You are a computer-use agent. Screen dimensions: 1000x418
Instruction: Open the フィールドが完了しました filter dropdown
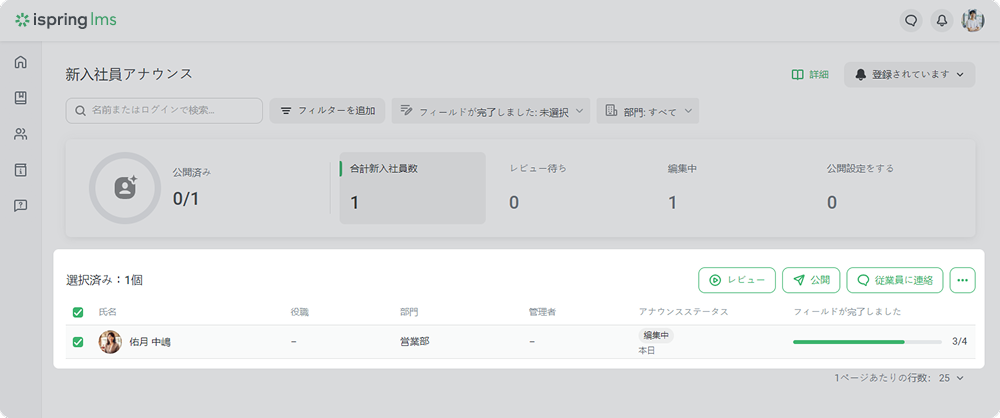click(490, 111)
